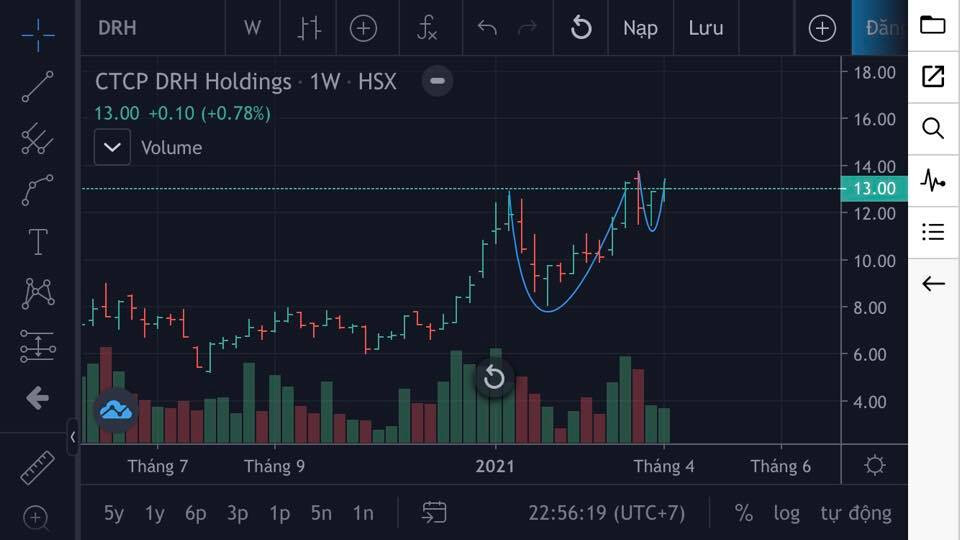Click the open-in-new-window icon
This screenshot has width=960, height=540.
click(933, 77)
